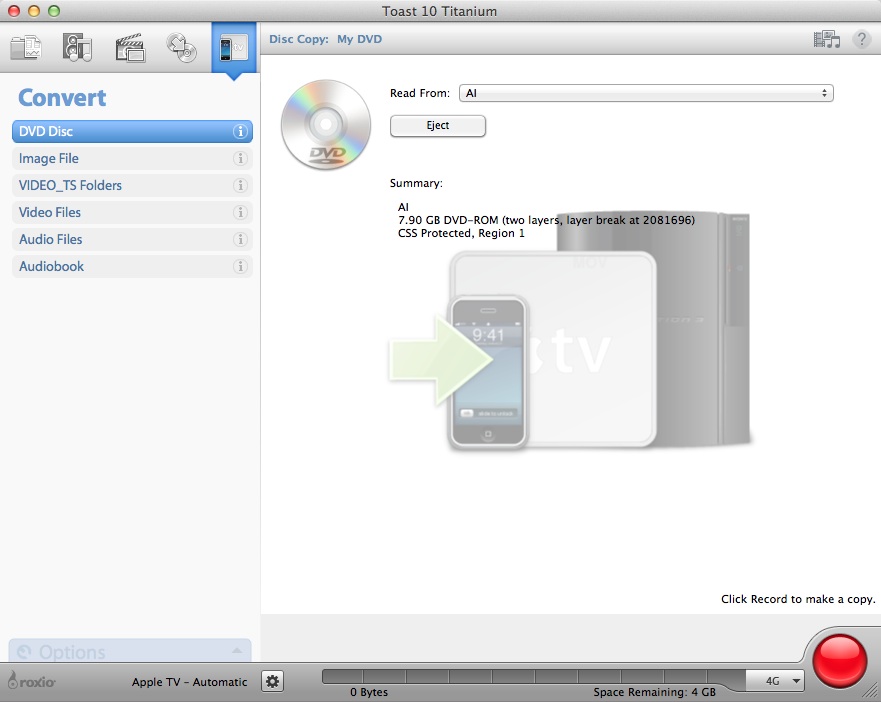
Task: Select Audio Files in Convert list
Action: click(x=132, y=239)
